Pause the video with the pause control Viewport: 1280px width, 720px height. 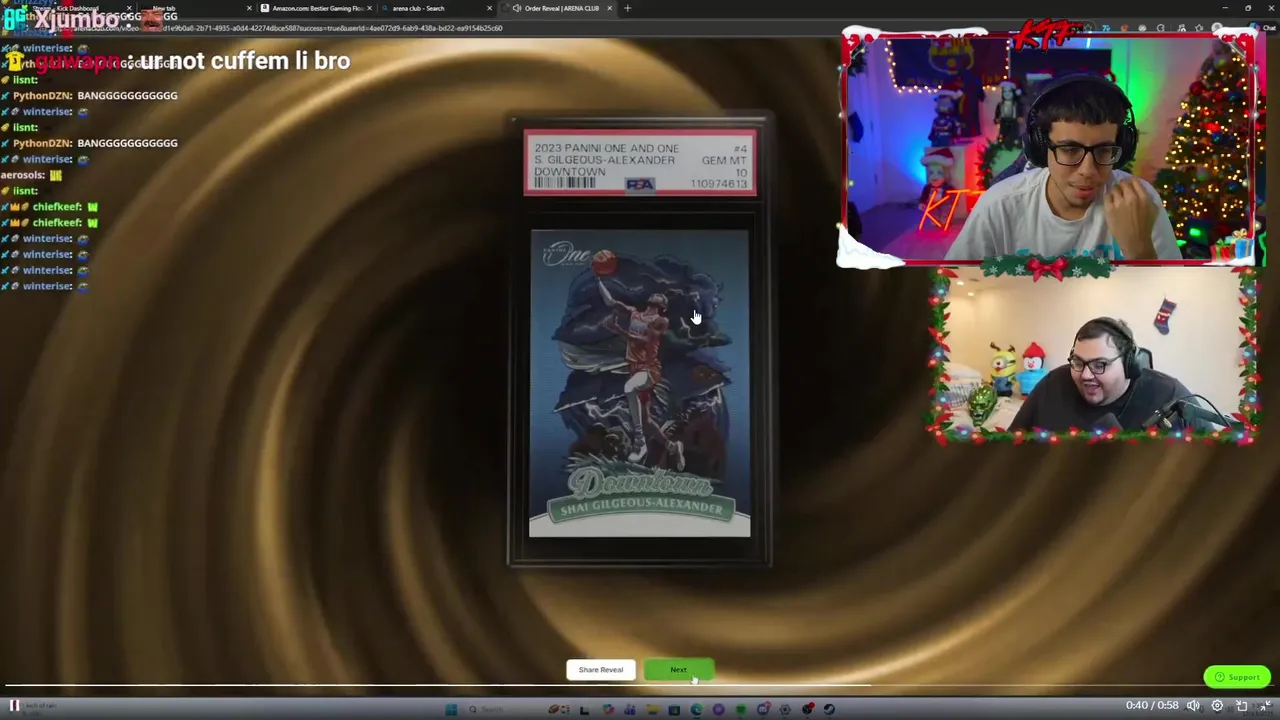point(14,706)
